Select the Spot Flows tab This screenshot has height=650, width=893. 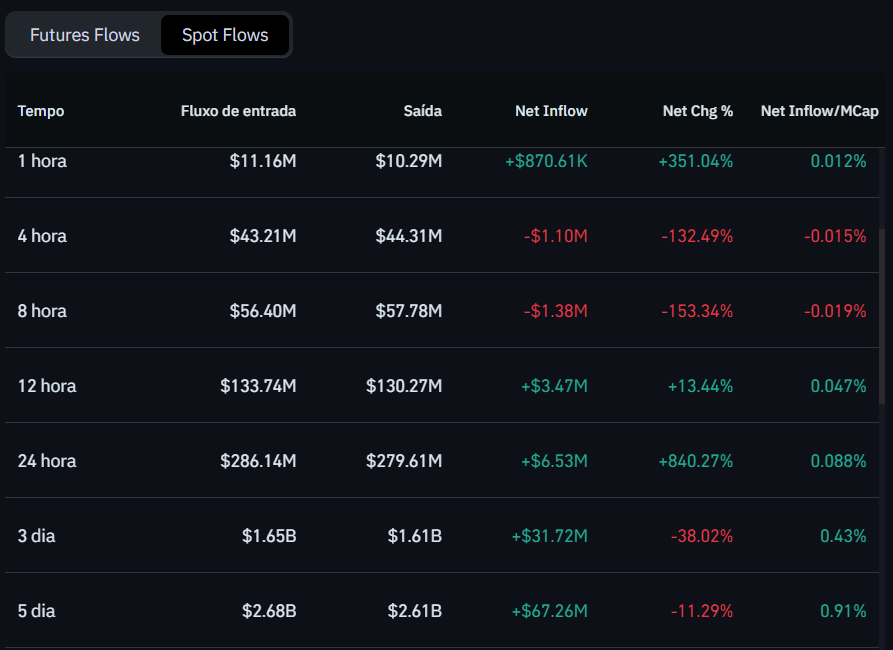tap(224, 34)
